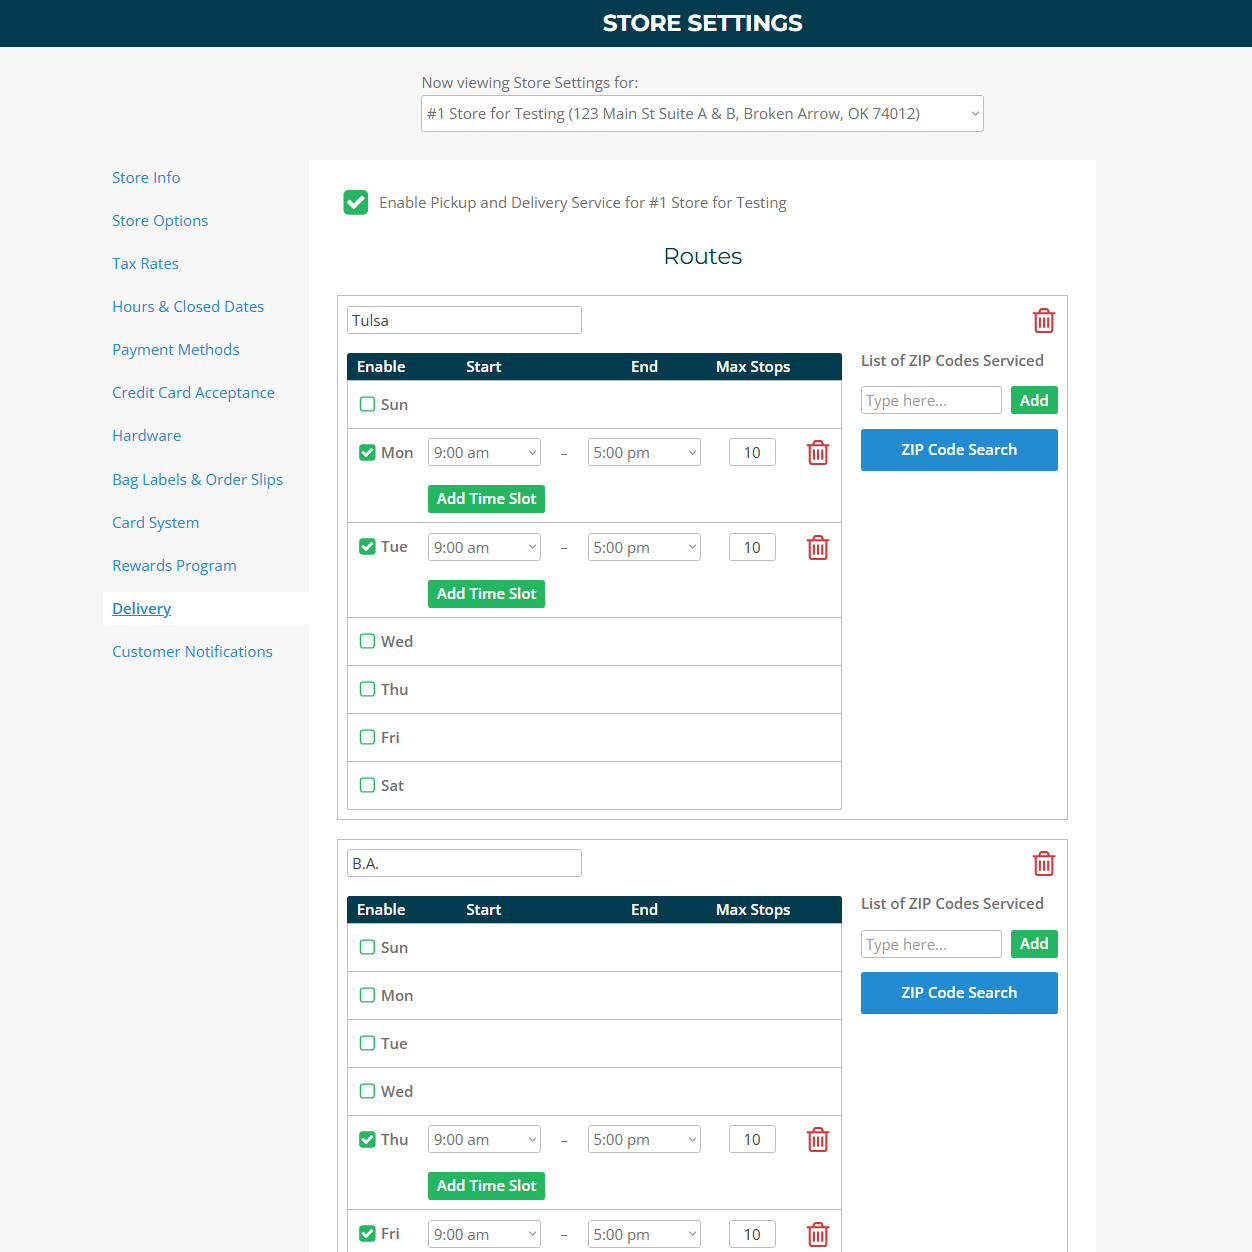The image size is (1252, 1252).
Task: Open Tulsa Tuesday end time dropdown
Action: [x=644, y=547]
